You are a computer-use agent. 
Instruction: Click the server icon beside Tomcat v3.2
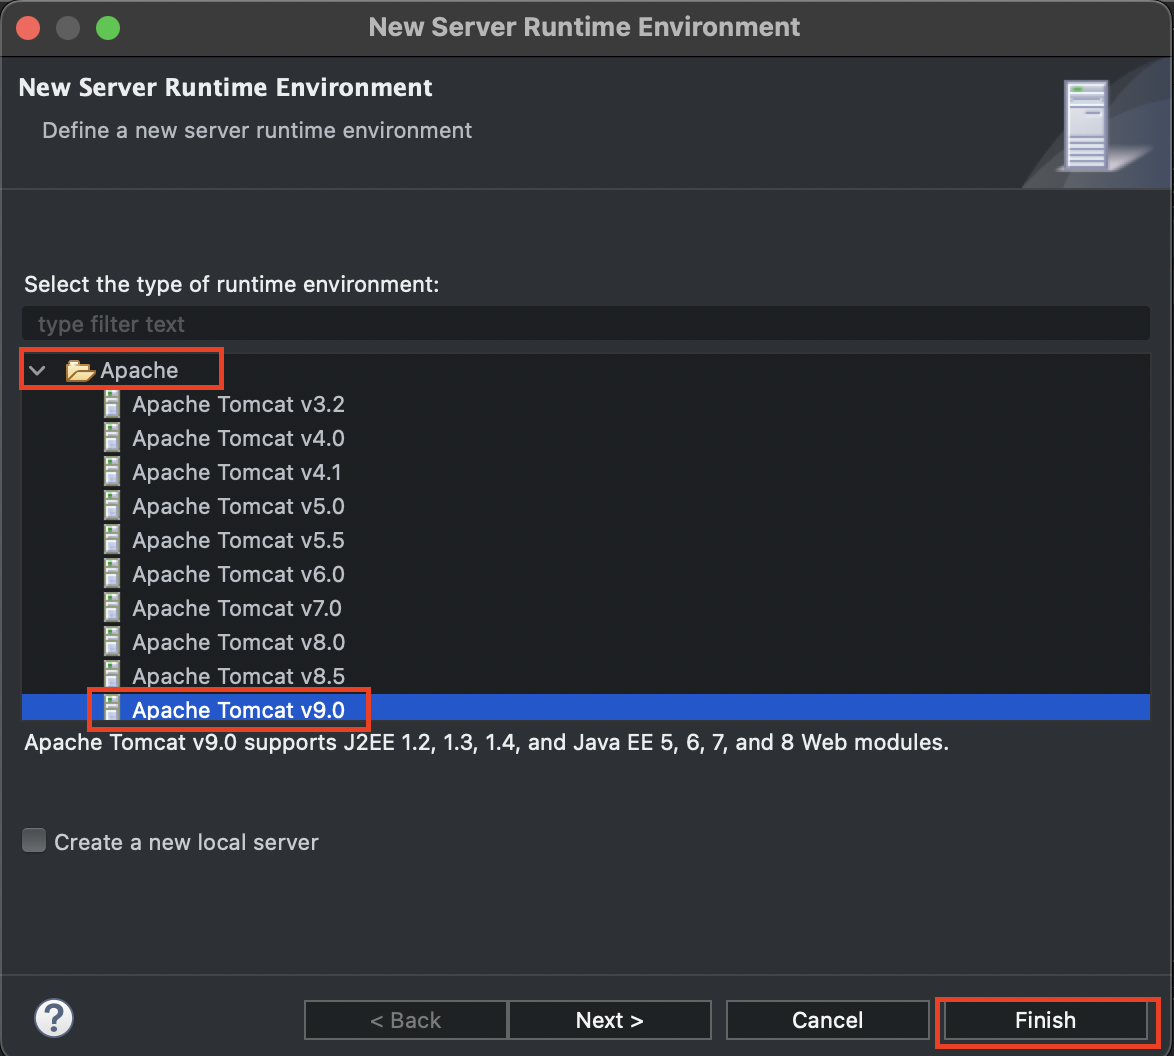(112, 404)
